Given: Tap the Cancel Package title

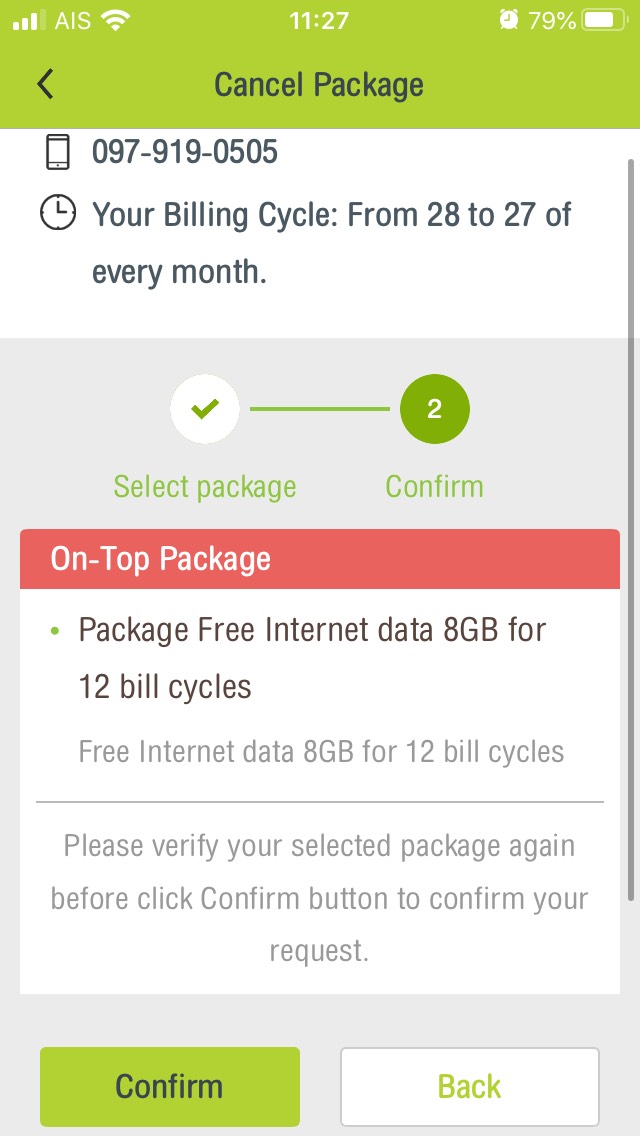Looking at the screenshot, I should [x=319, y=85].
